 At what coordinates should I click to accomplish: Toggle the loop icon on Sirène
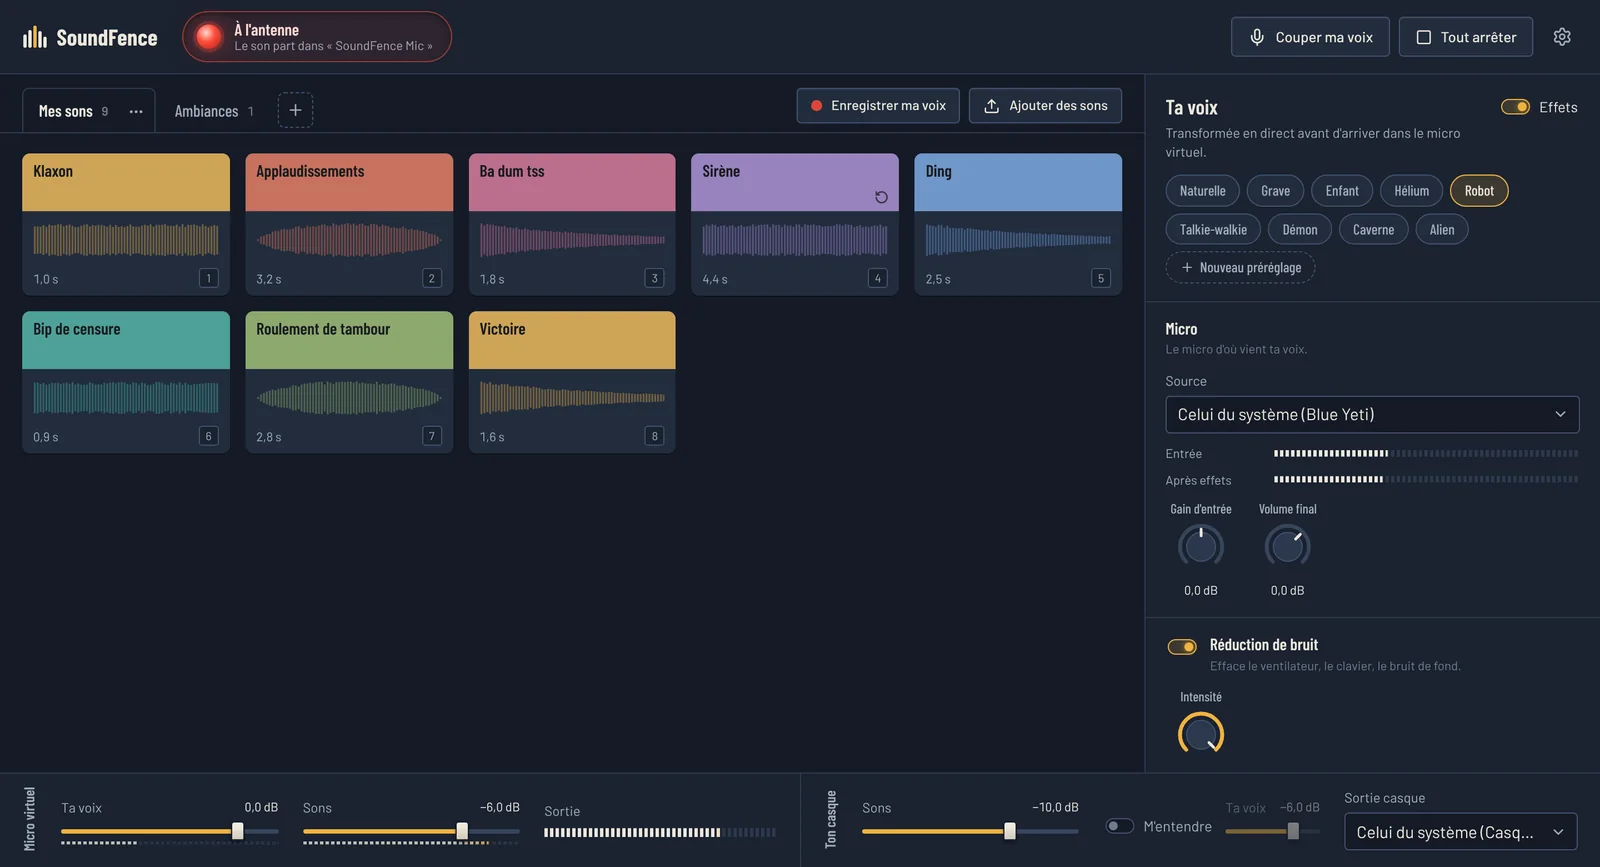881,197
